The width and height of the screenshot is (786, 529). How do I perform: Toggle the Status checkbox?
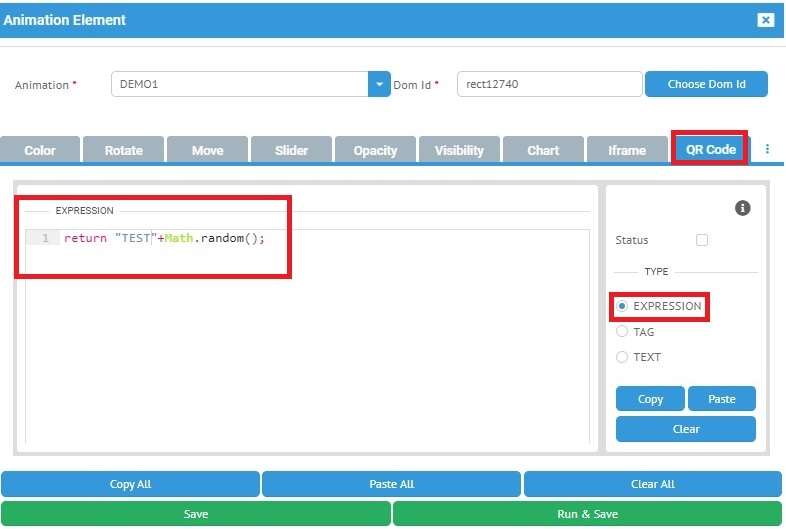coord(701,240)
